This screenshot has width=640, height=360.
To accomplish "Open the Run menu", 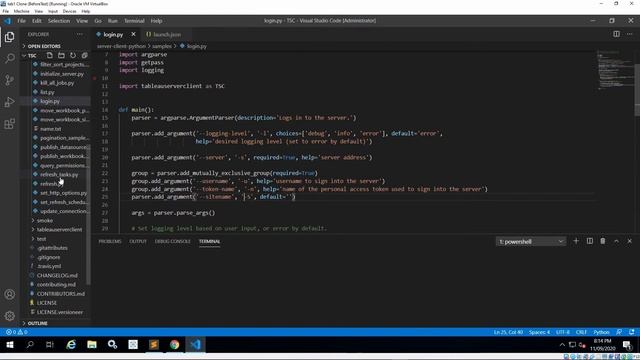I will (113, 21).
